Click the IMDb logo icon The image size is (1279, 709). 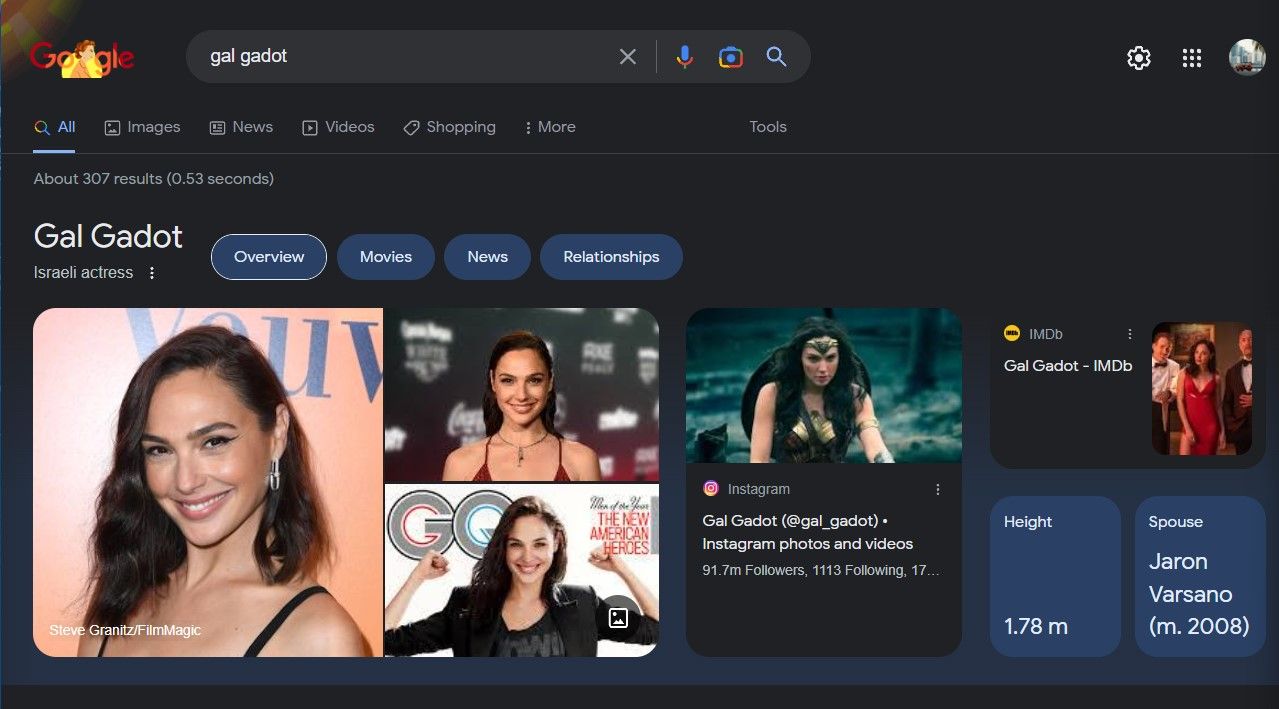[1012, 334]
